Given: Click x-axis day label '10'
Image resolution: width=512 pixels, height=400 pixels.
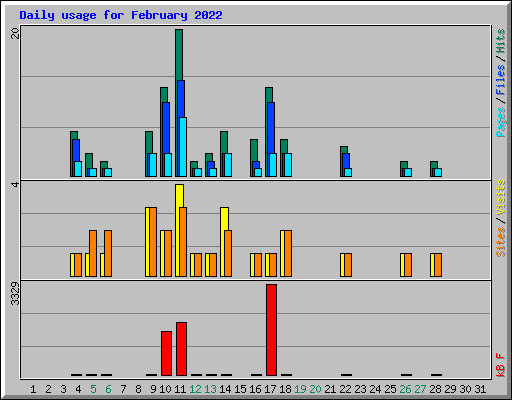Looking at the screenshot, I should click(x=165, y=389).
